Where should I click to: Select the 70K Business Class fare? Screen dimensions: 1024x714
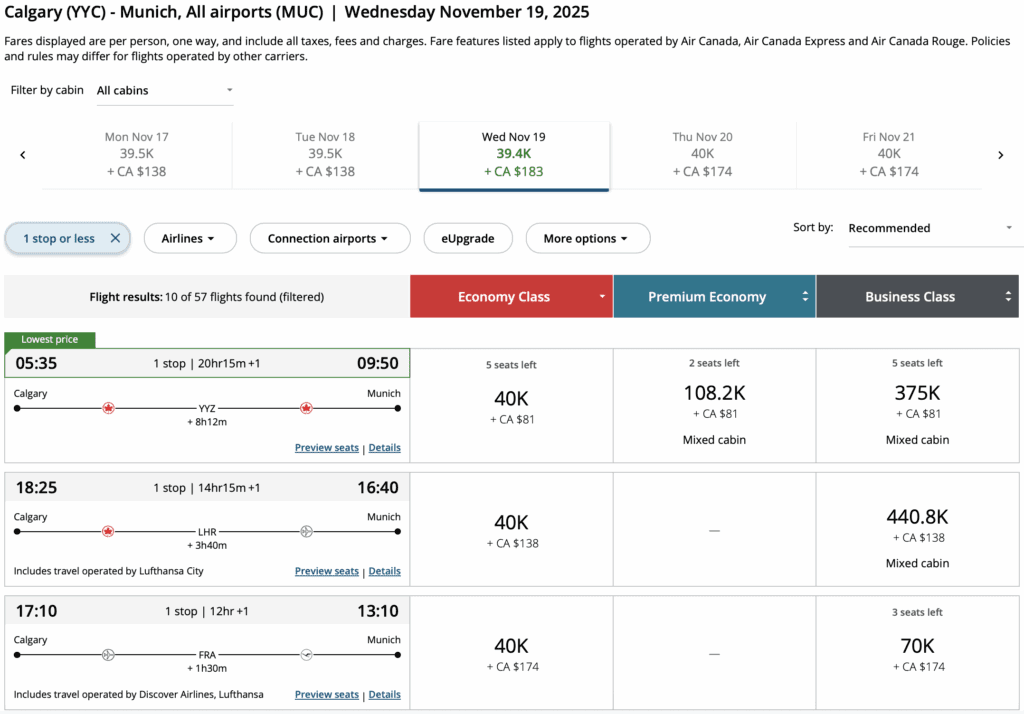click(917, 646)
